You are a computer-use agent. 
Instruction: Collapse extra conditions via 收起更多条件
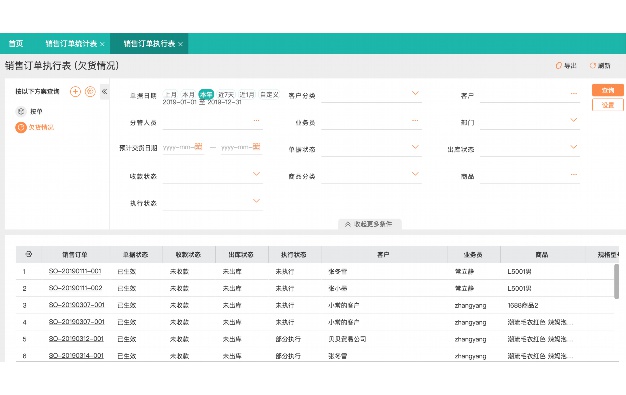tap(369, 224)
